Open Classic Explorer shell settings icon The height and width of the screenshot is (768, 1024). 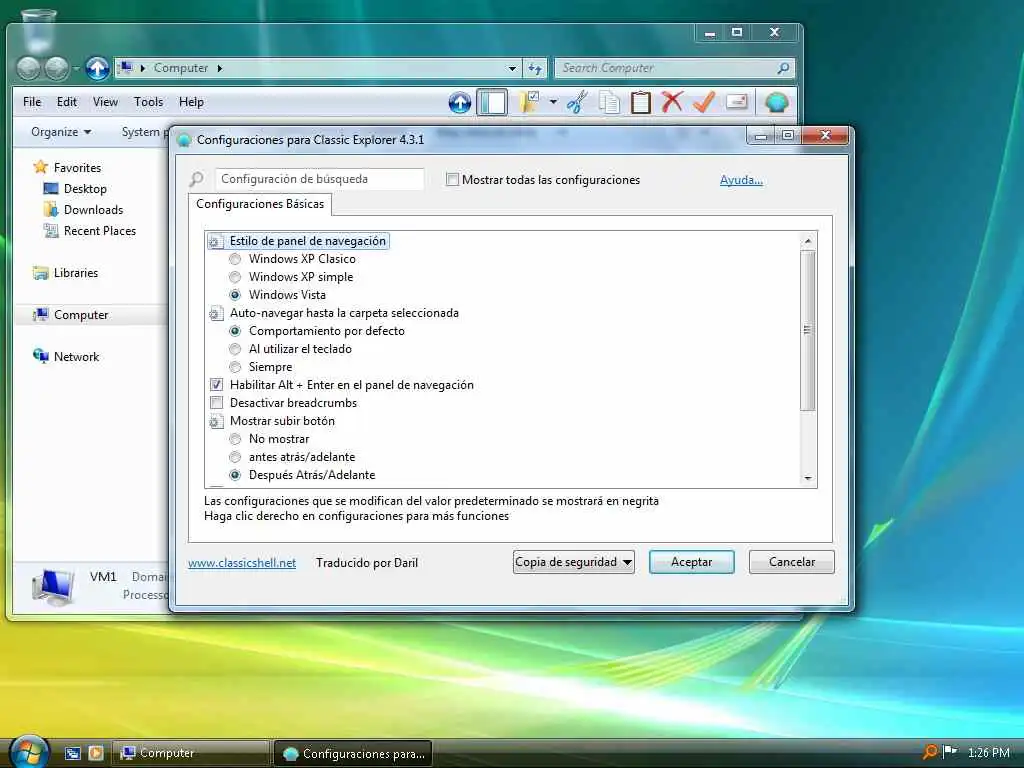click(x=776, y=103)
